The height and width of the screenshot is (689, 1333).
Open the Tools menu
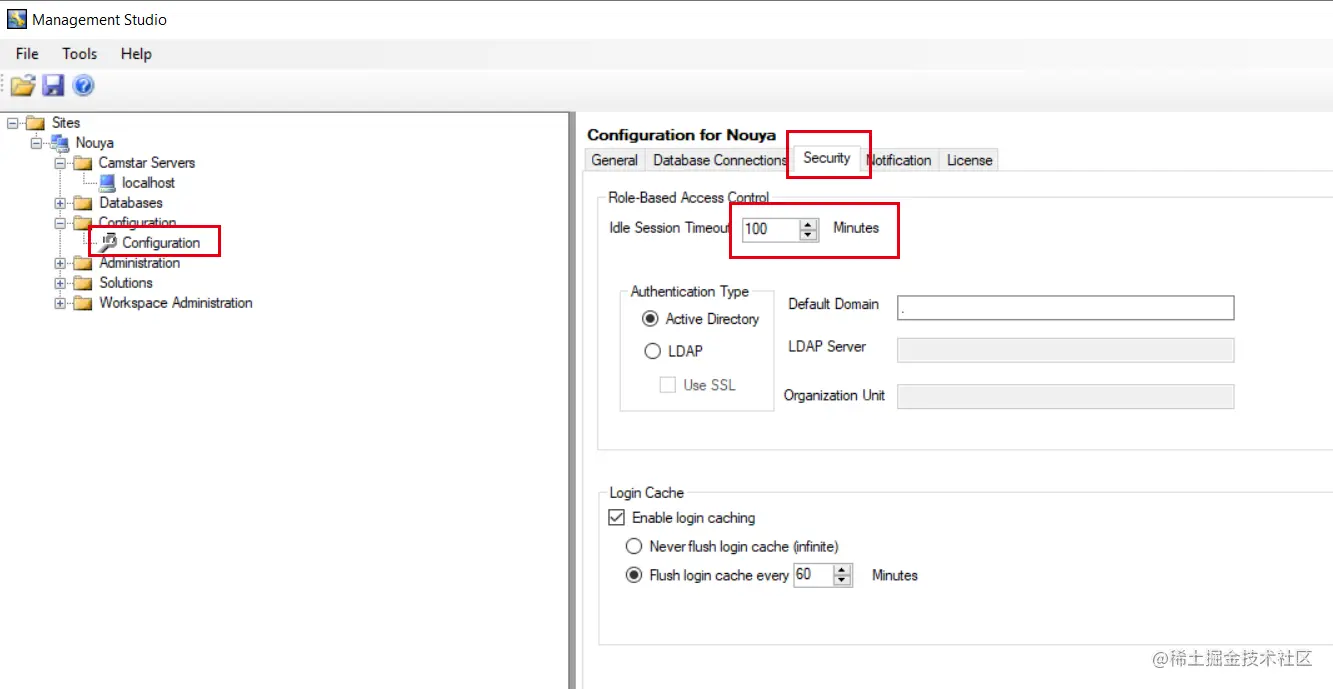click(80, 54)
